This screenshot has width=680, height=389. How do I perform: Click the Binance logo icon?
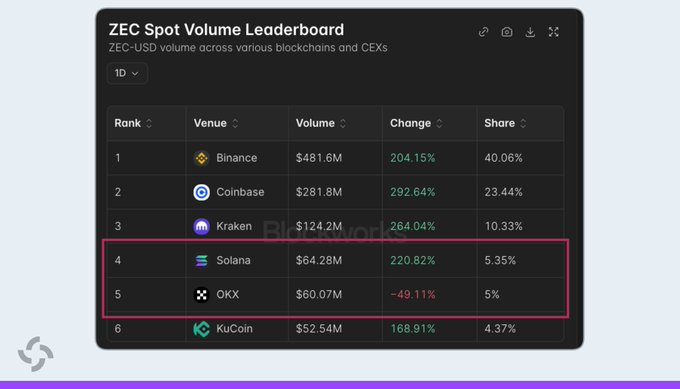tap(201, 158)
